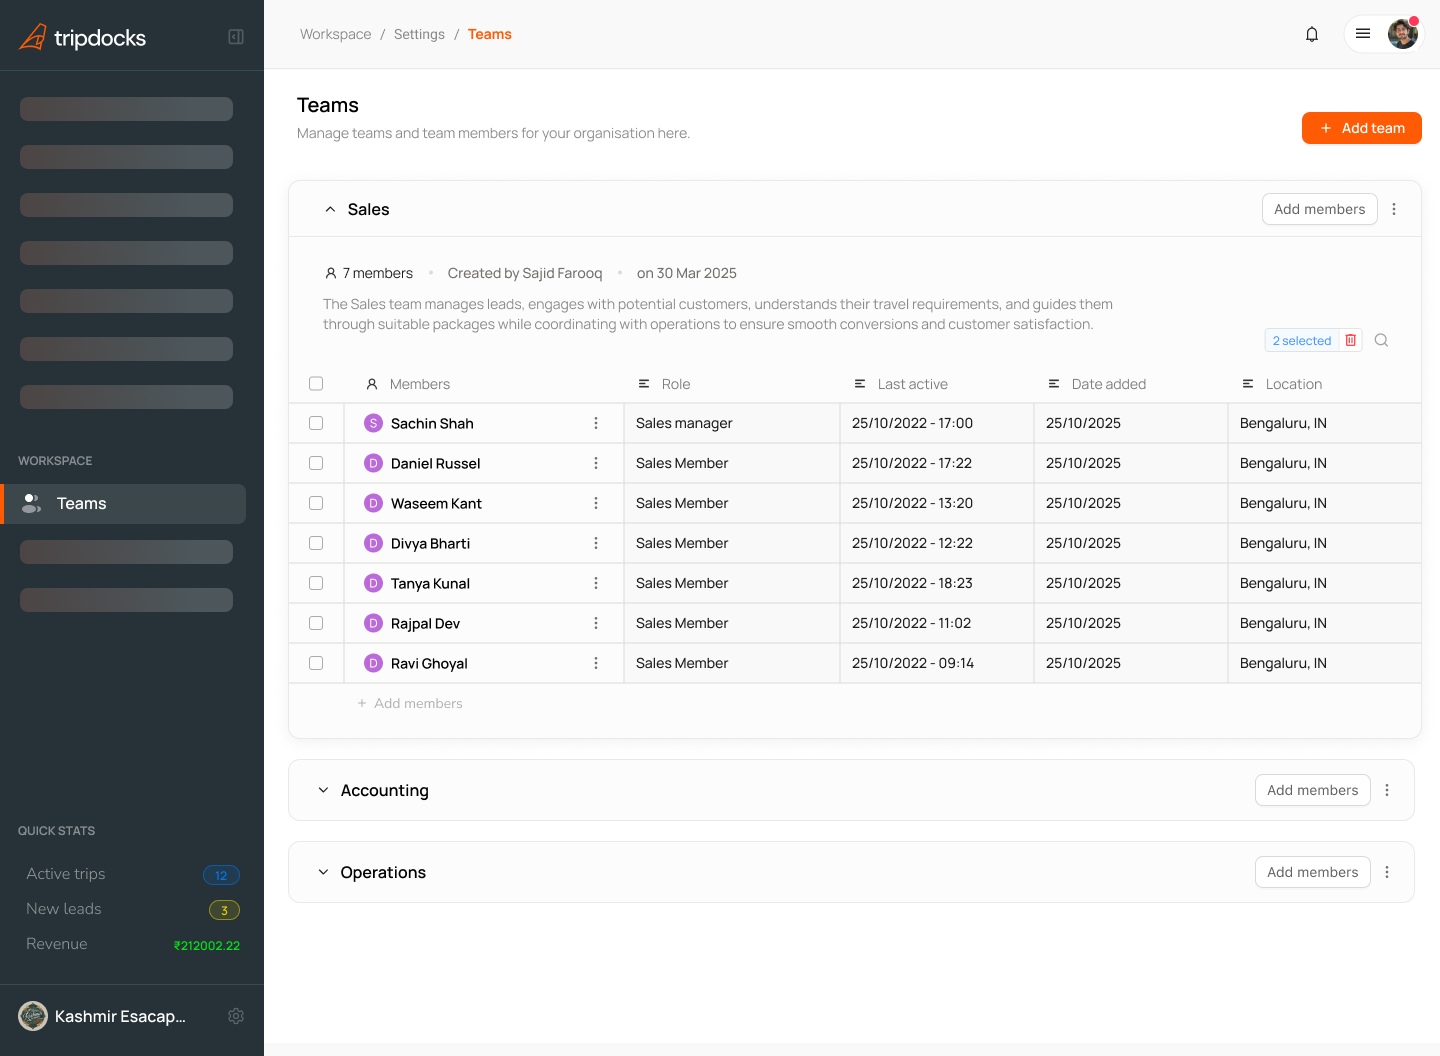Check Daniel Russel's row checkbox
The height and width of the screenshot is (1056, 1440).
point(316,463)
